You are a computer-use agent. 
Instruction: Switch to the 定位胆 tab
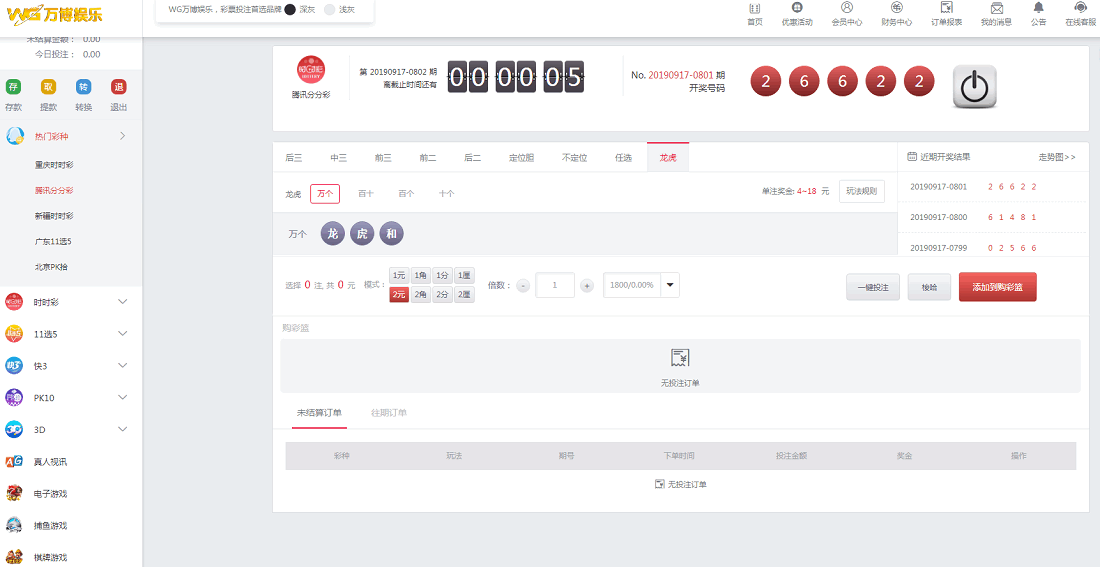tap(521, 158)
